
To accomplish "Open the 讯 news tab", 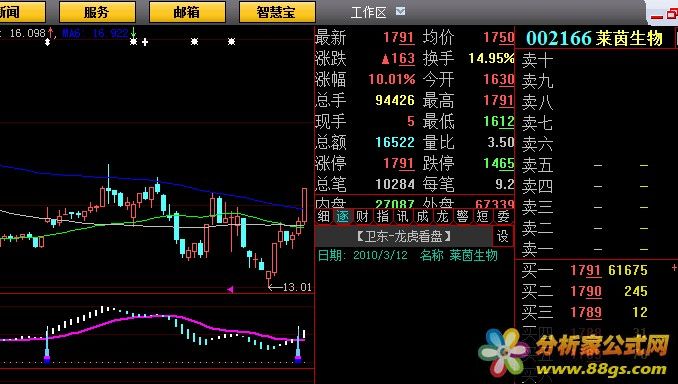I will pyautogui.click(x=403, y=216).
